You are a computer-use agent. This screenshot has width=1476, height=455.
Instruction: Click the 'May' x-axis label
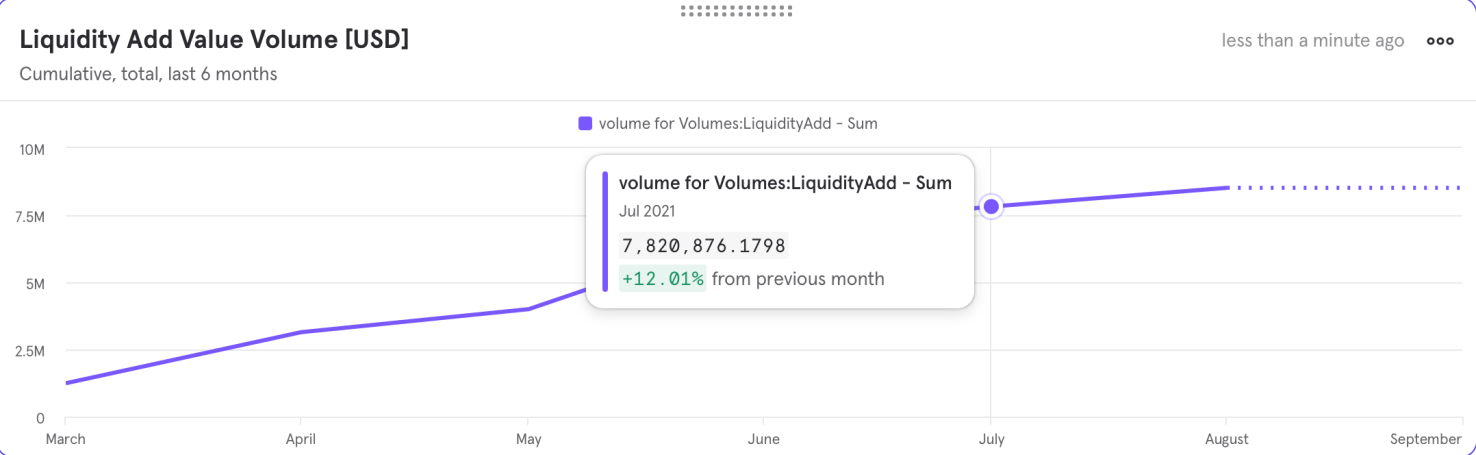(x=528, y=439)
